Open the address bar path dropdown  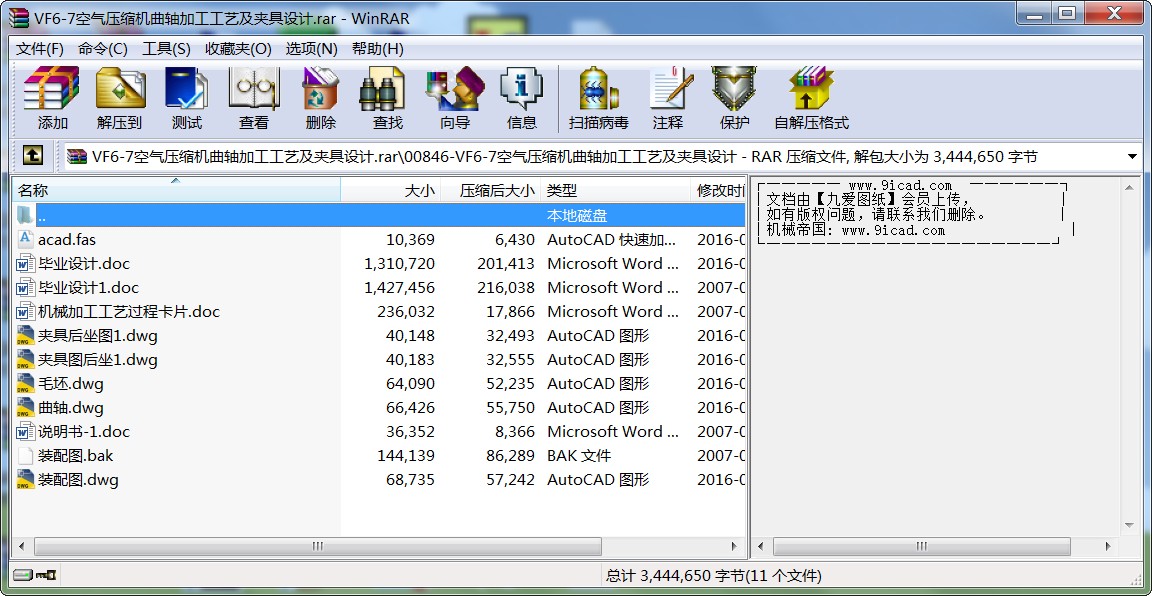(x=1131, y=156)
